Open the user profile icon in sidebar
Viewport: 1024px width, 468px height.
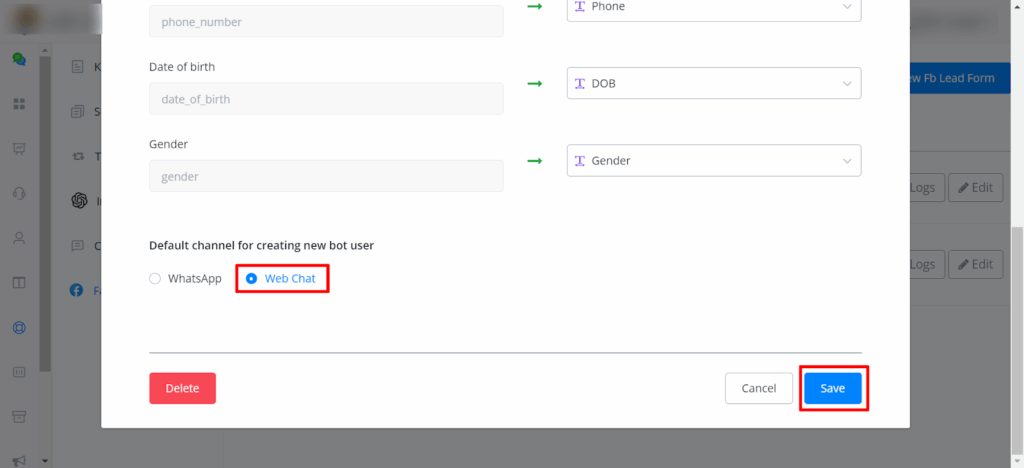[19, 238]
